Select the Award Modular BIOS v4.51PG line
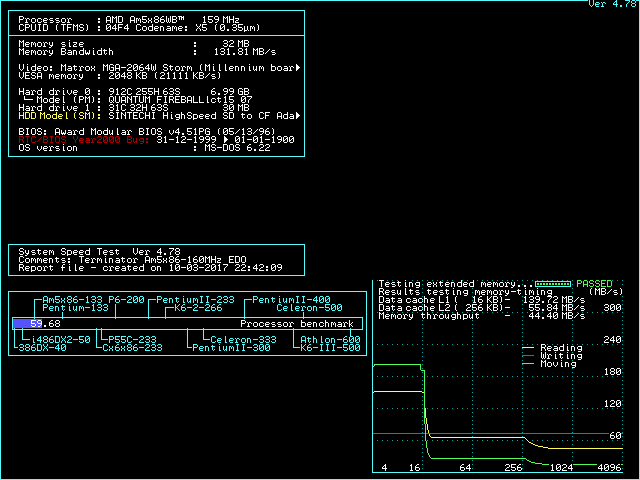 tap(147, 132)
